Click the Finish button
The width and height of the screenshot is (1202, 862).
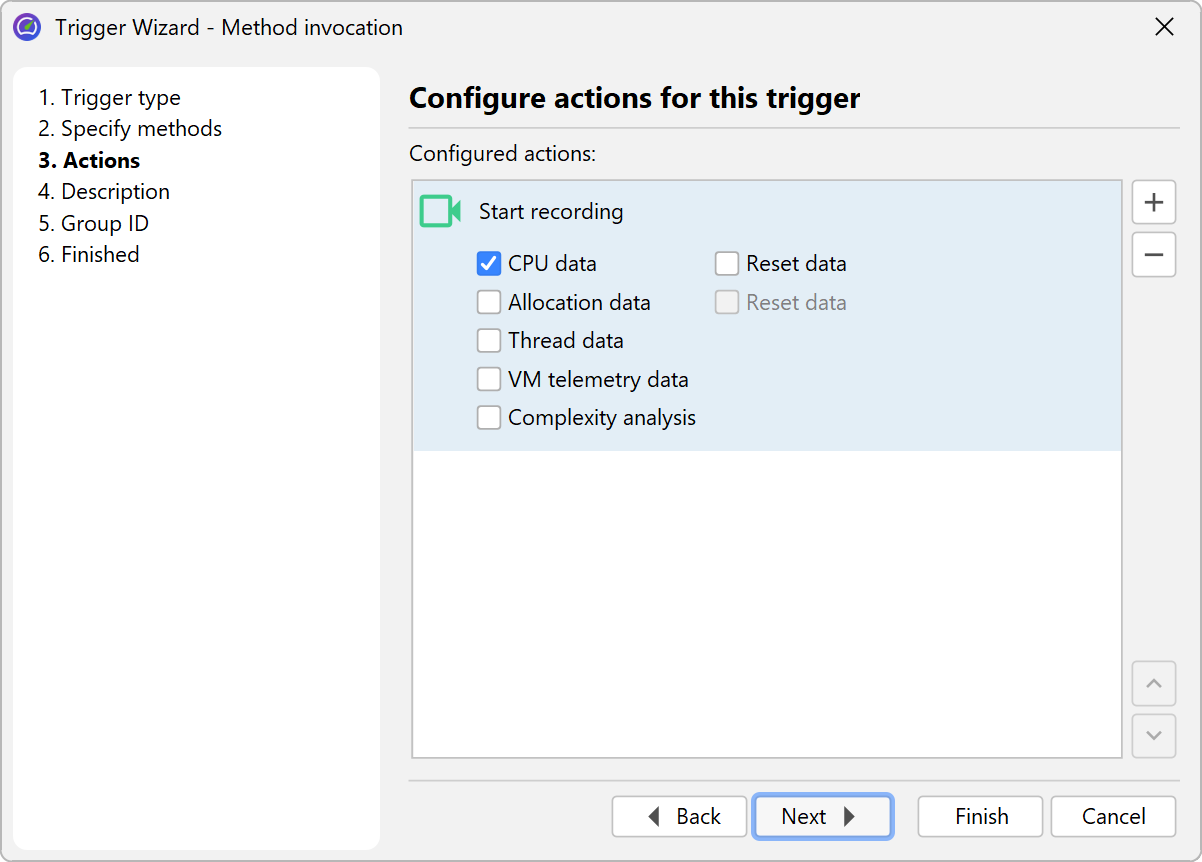coord(980,817)
